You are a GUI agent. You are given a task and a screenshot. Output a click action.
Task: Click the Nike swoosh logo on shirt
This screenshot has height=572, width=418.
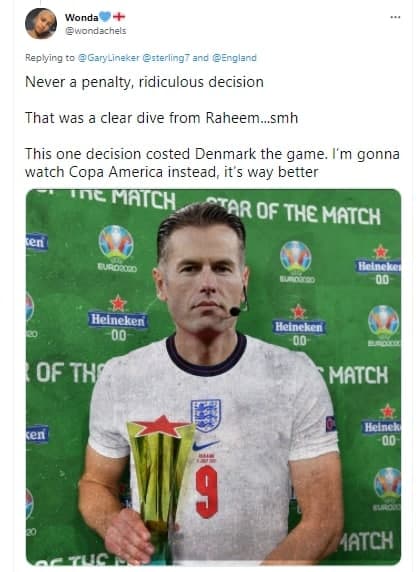coord(205,445)
